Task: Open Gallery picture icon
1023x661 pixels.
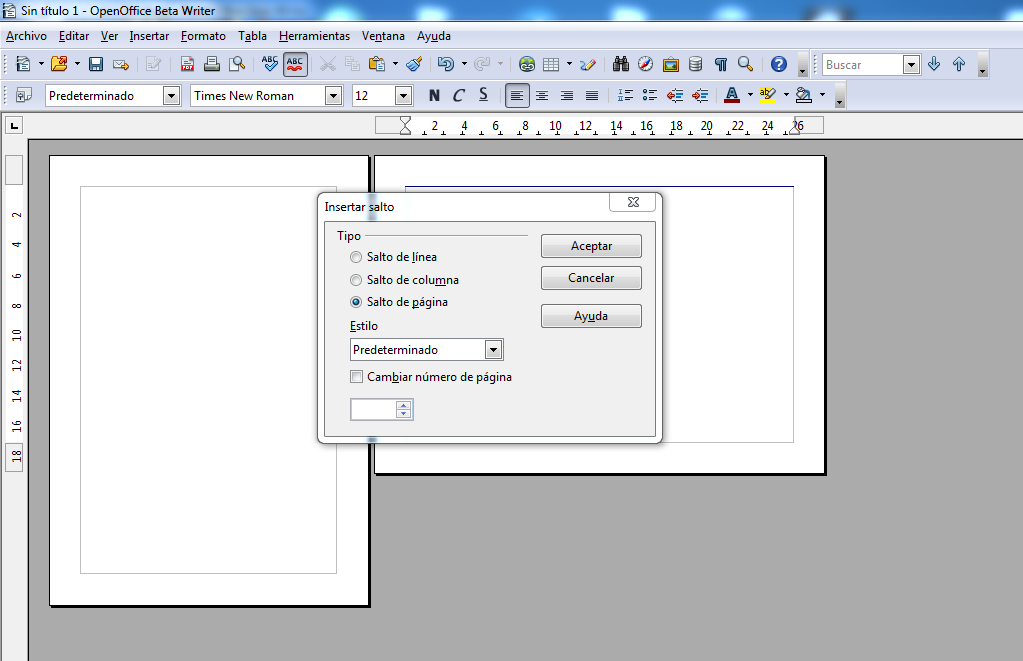Action: coord(671,64)
